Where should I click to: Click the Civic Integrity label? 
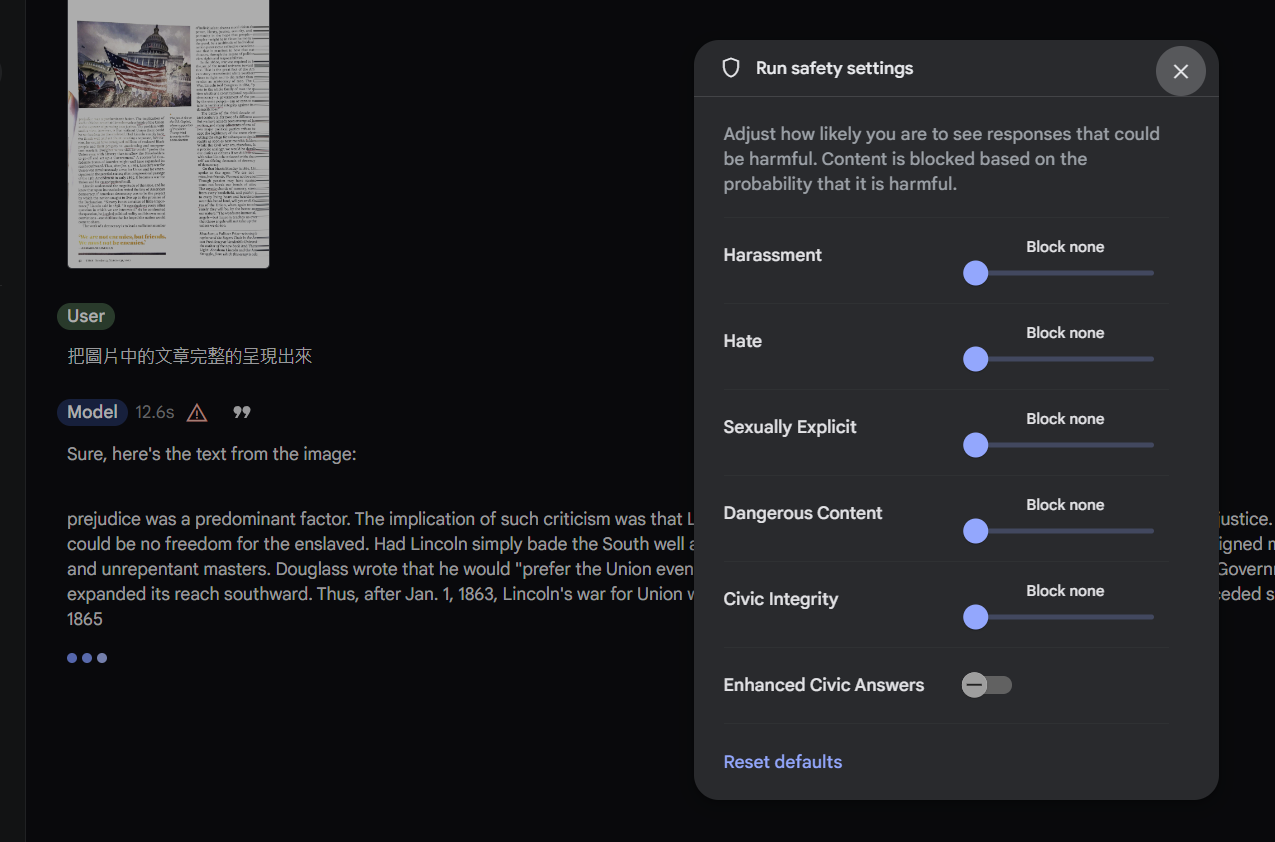click(781, 599)
